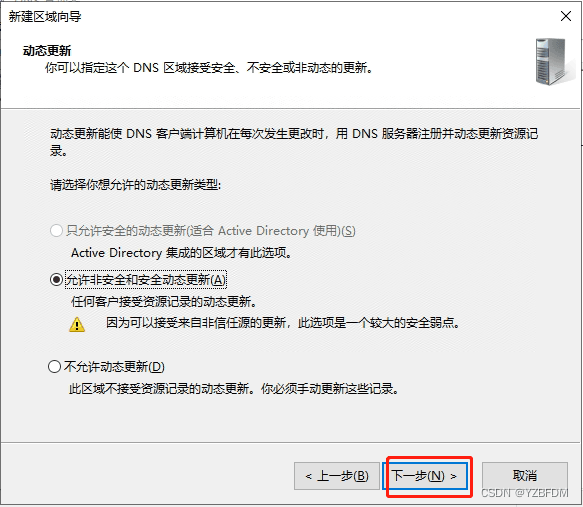This screenshot has height=507, width=583.
Task: Click the bold 动态更新 heading
Action: pos(47,51)
